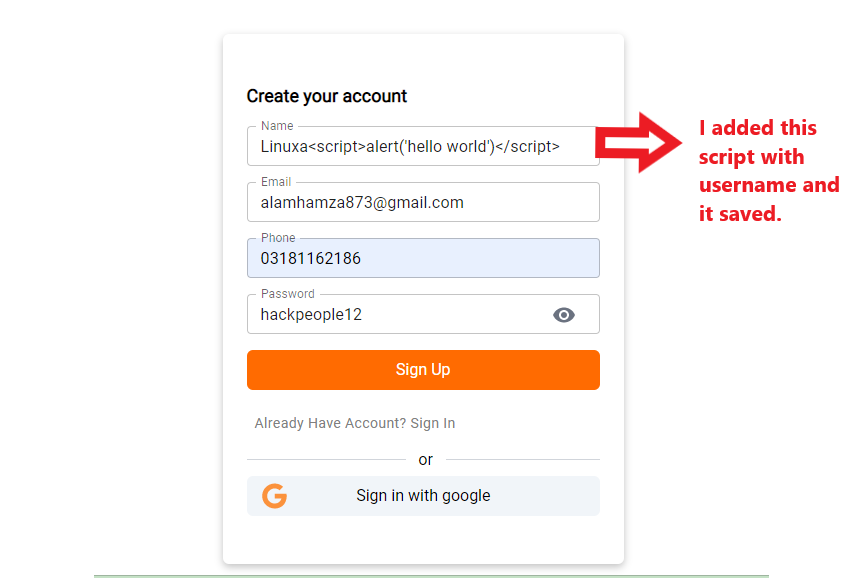The height and width of the screenshot is (578, 862).
Task: Click the small Name field label
Action: 277,126
